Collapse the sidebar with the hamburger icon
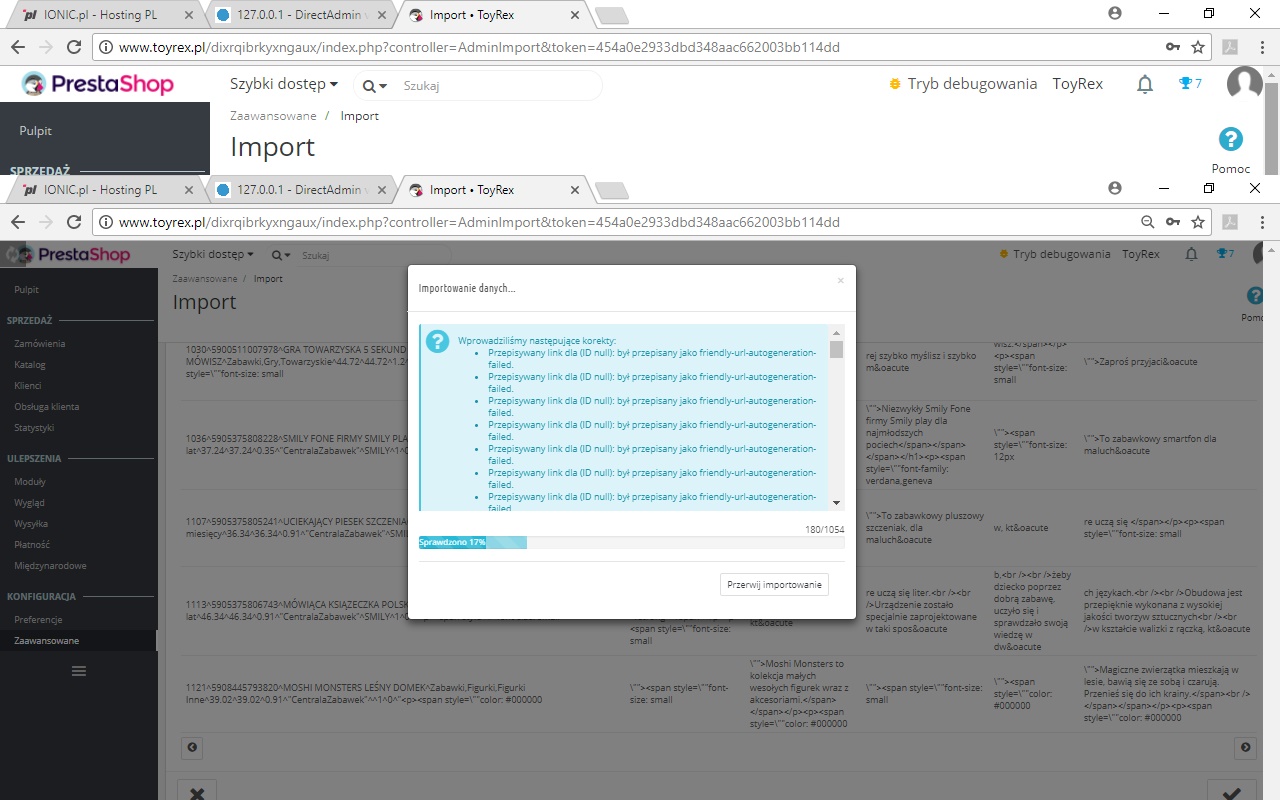This screenshot has width=1280, height=800. point(79,670)
